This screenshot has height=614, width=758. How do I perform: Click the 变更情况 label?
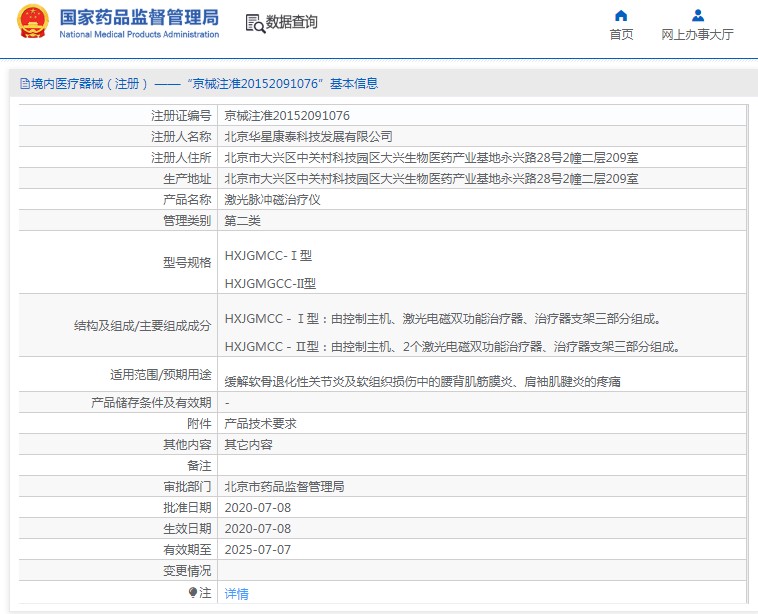[188, 571]
